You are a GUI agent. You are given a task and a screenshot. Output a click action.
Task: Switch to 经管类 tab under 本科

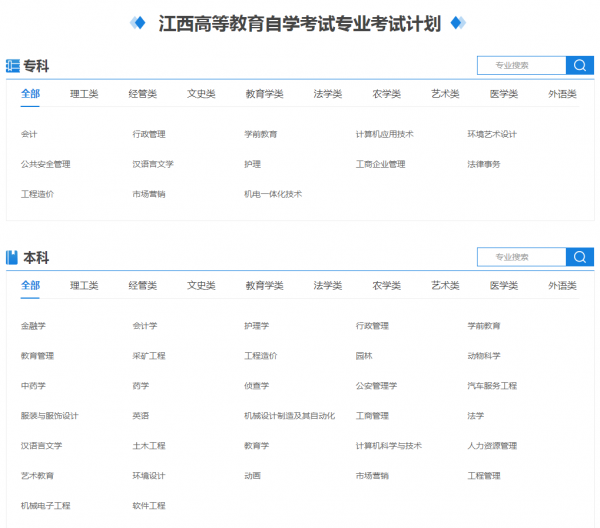point(143,285)
